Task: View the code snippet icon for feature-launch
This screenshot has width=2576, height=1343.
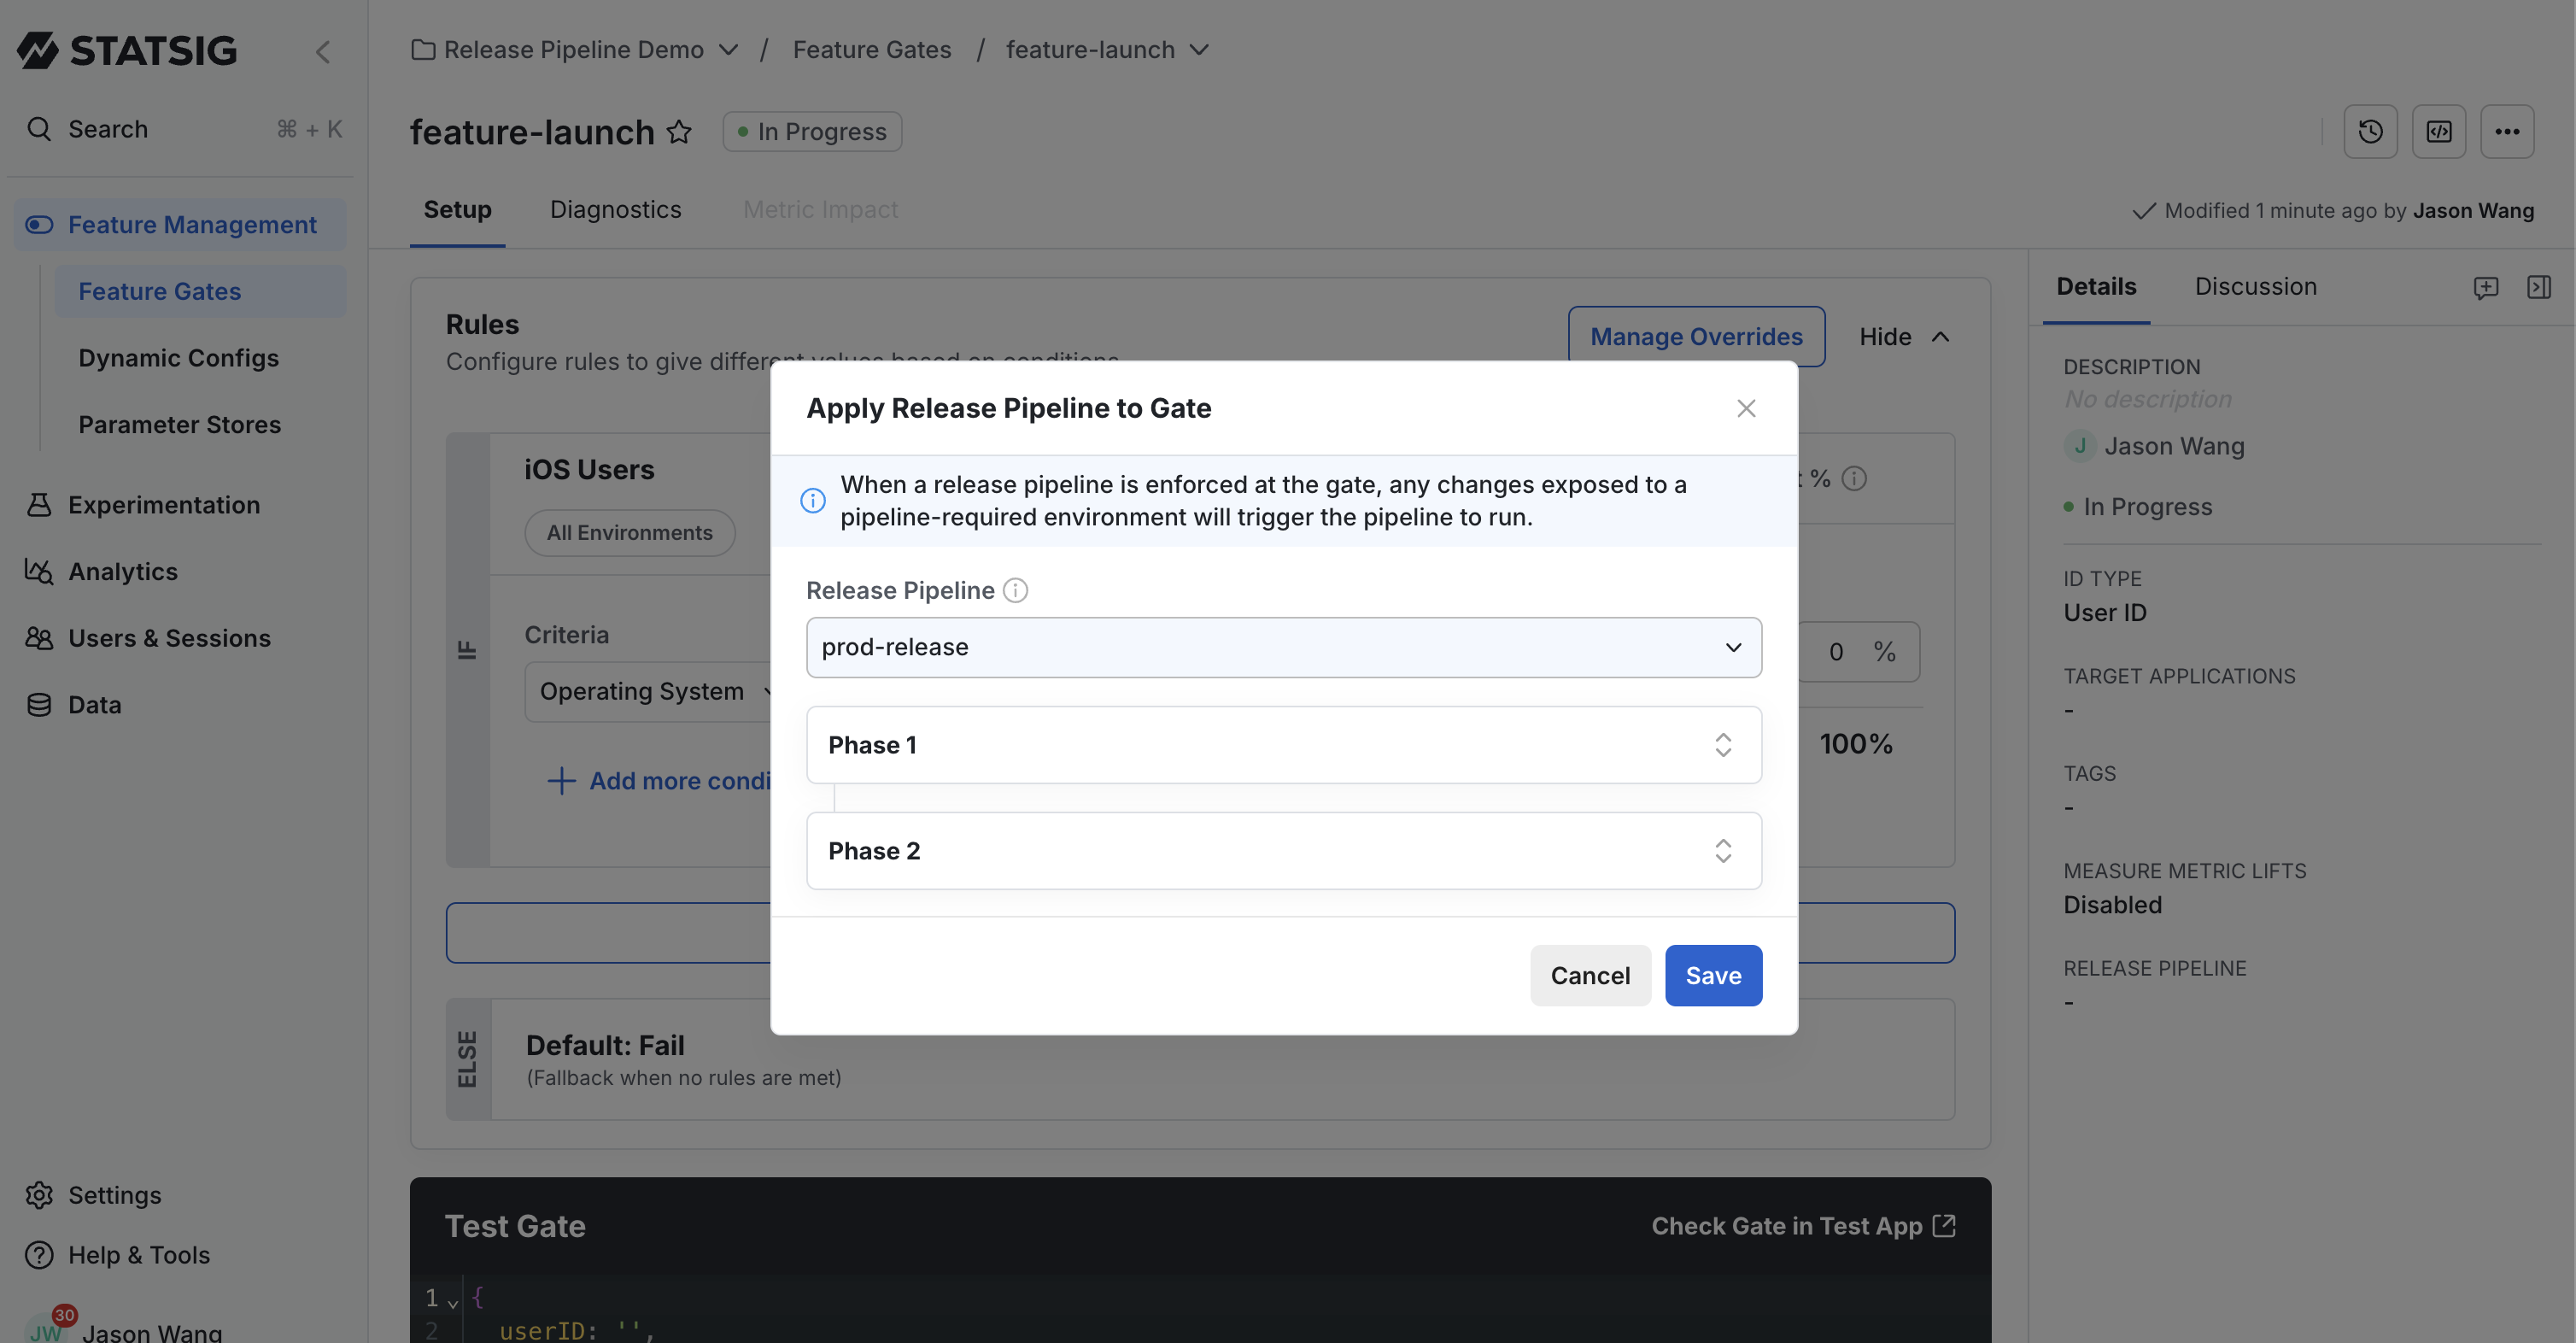Action: [x=2439, y=131]
